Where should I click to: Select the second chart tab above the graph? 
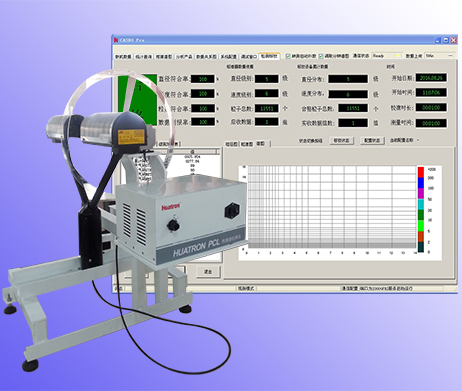coord(247,144)
